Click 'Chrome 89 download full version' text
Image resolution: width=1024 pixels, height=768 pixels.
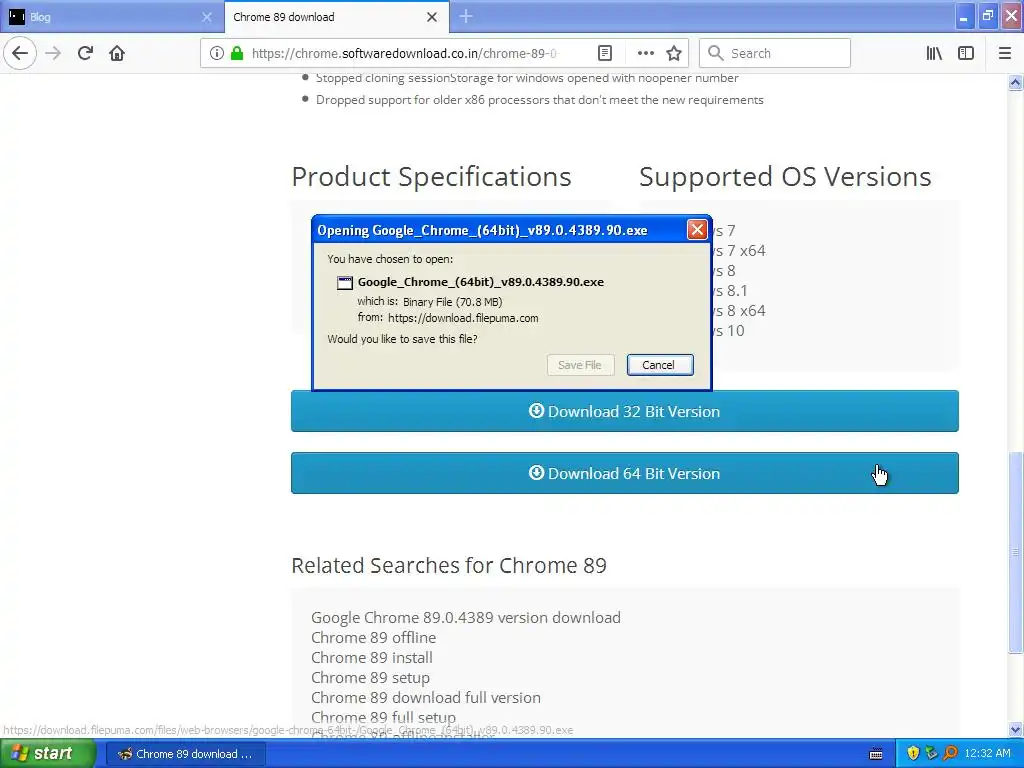click(x=426, y=697)
